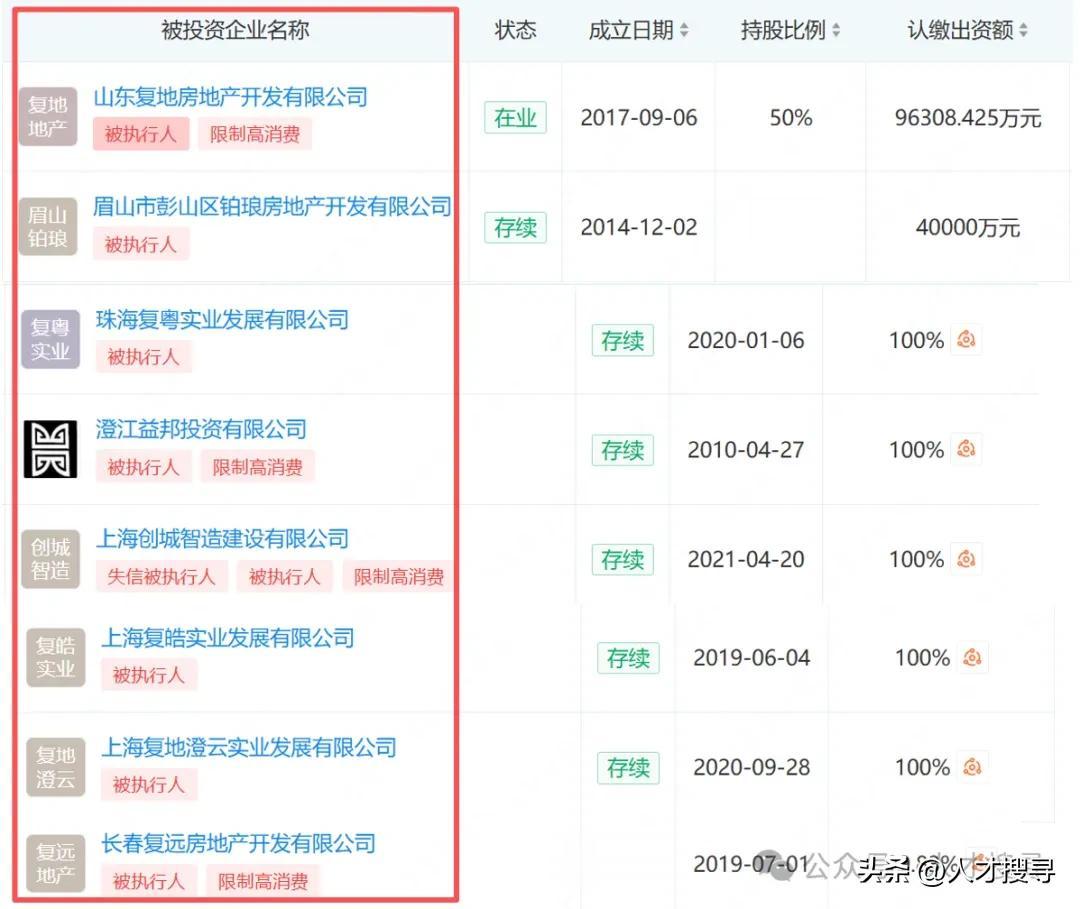Click the black logo of 澄江益邦投资
The width and height of the screenshot is (1080, 909).
point(50,449)
